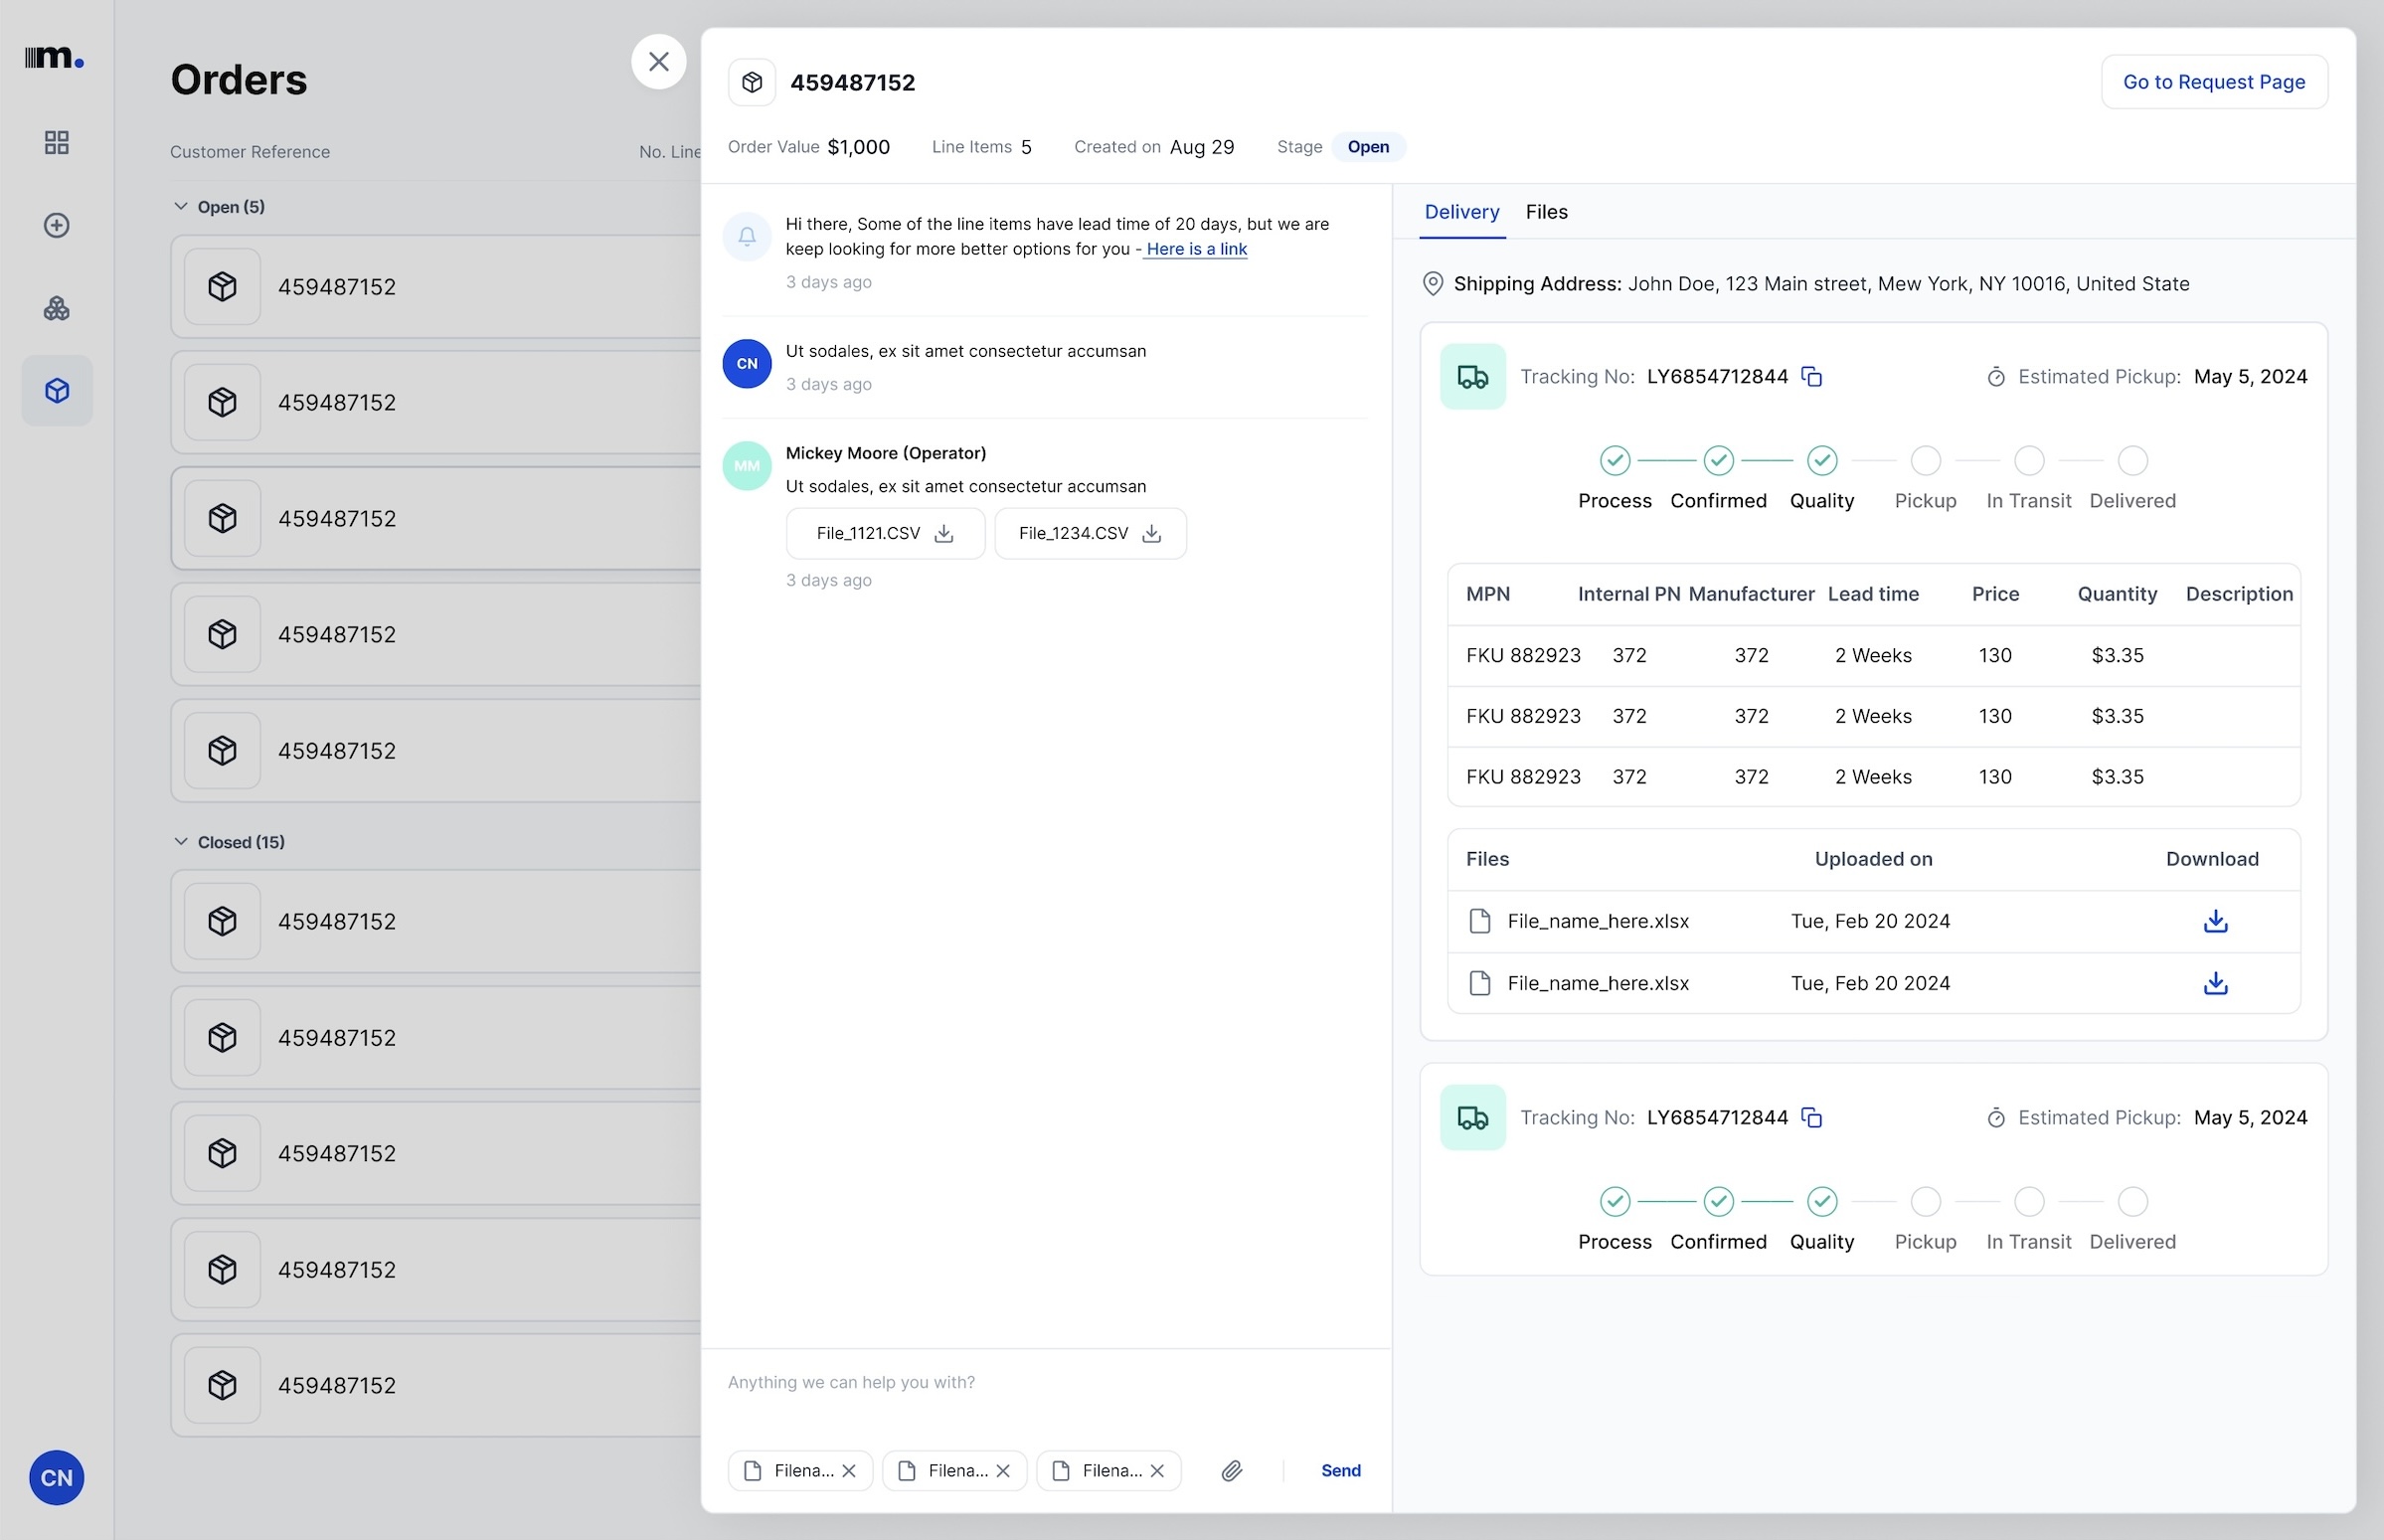Click Delivered step in second shipment tracker
The width and height of the screenshot is (2384, 1540).
(2132, 1201)
